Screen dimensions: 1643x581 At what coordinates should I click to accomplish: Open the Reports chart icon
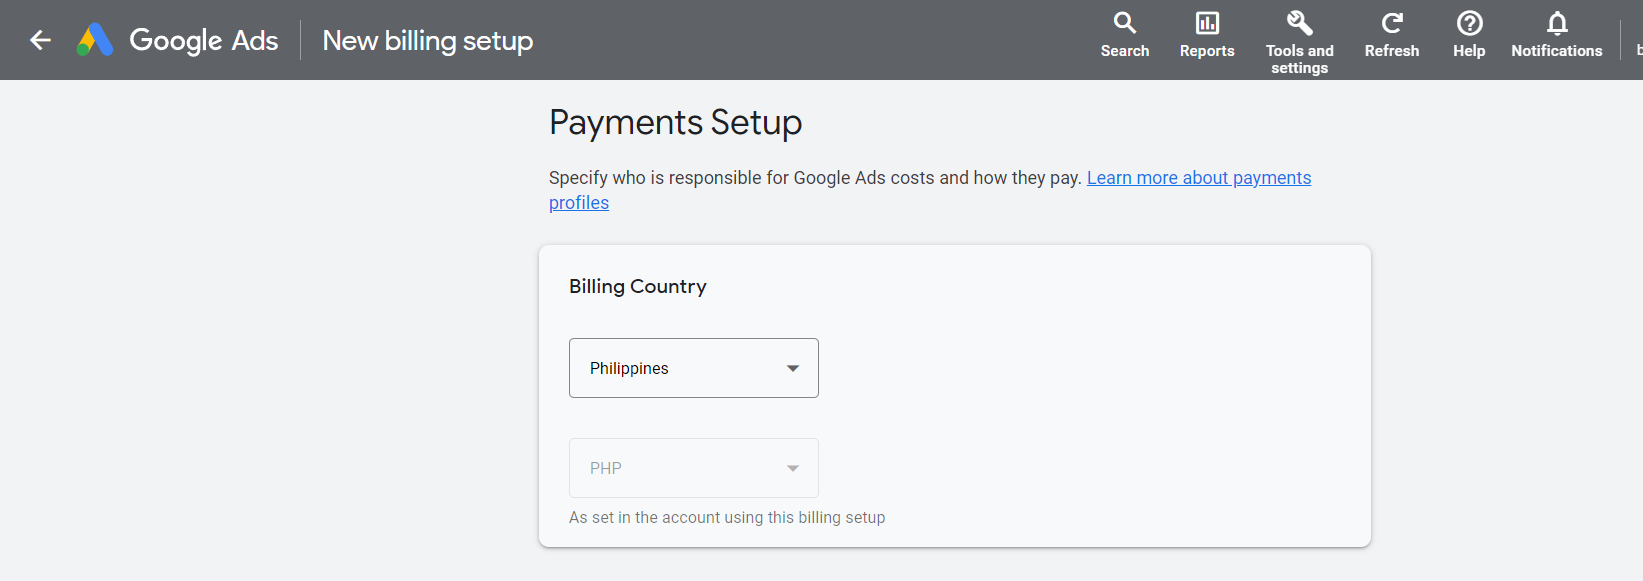pyautogui.click(x=1207, y=22)
